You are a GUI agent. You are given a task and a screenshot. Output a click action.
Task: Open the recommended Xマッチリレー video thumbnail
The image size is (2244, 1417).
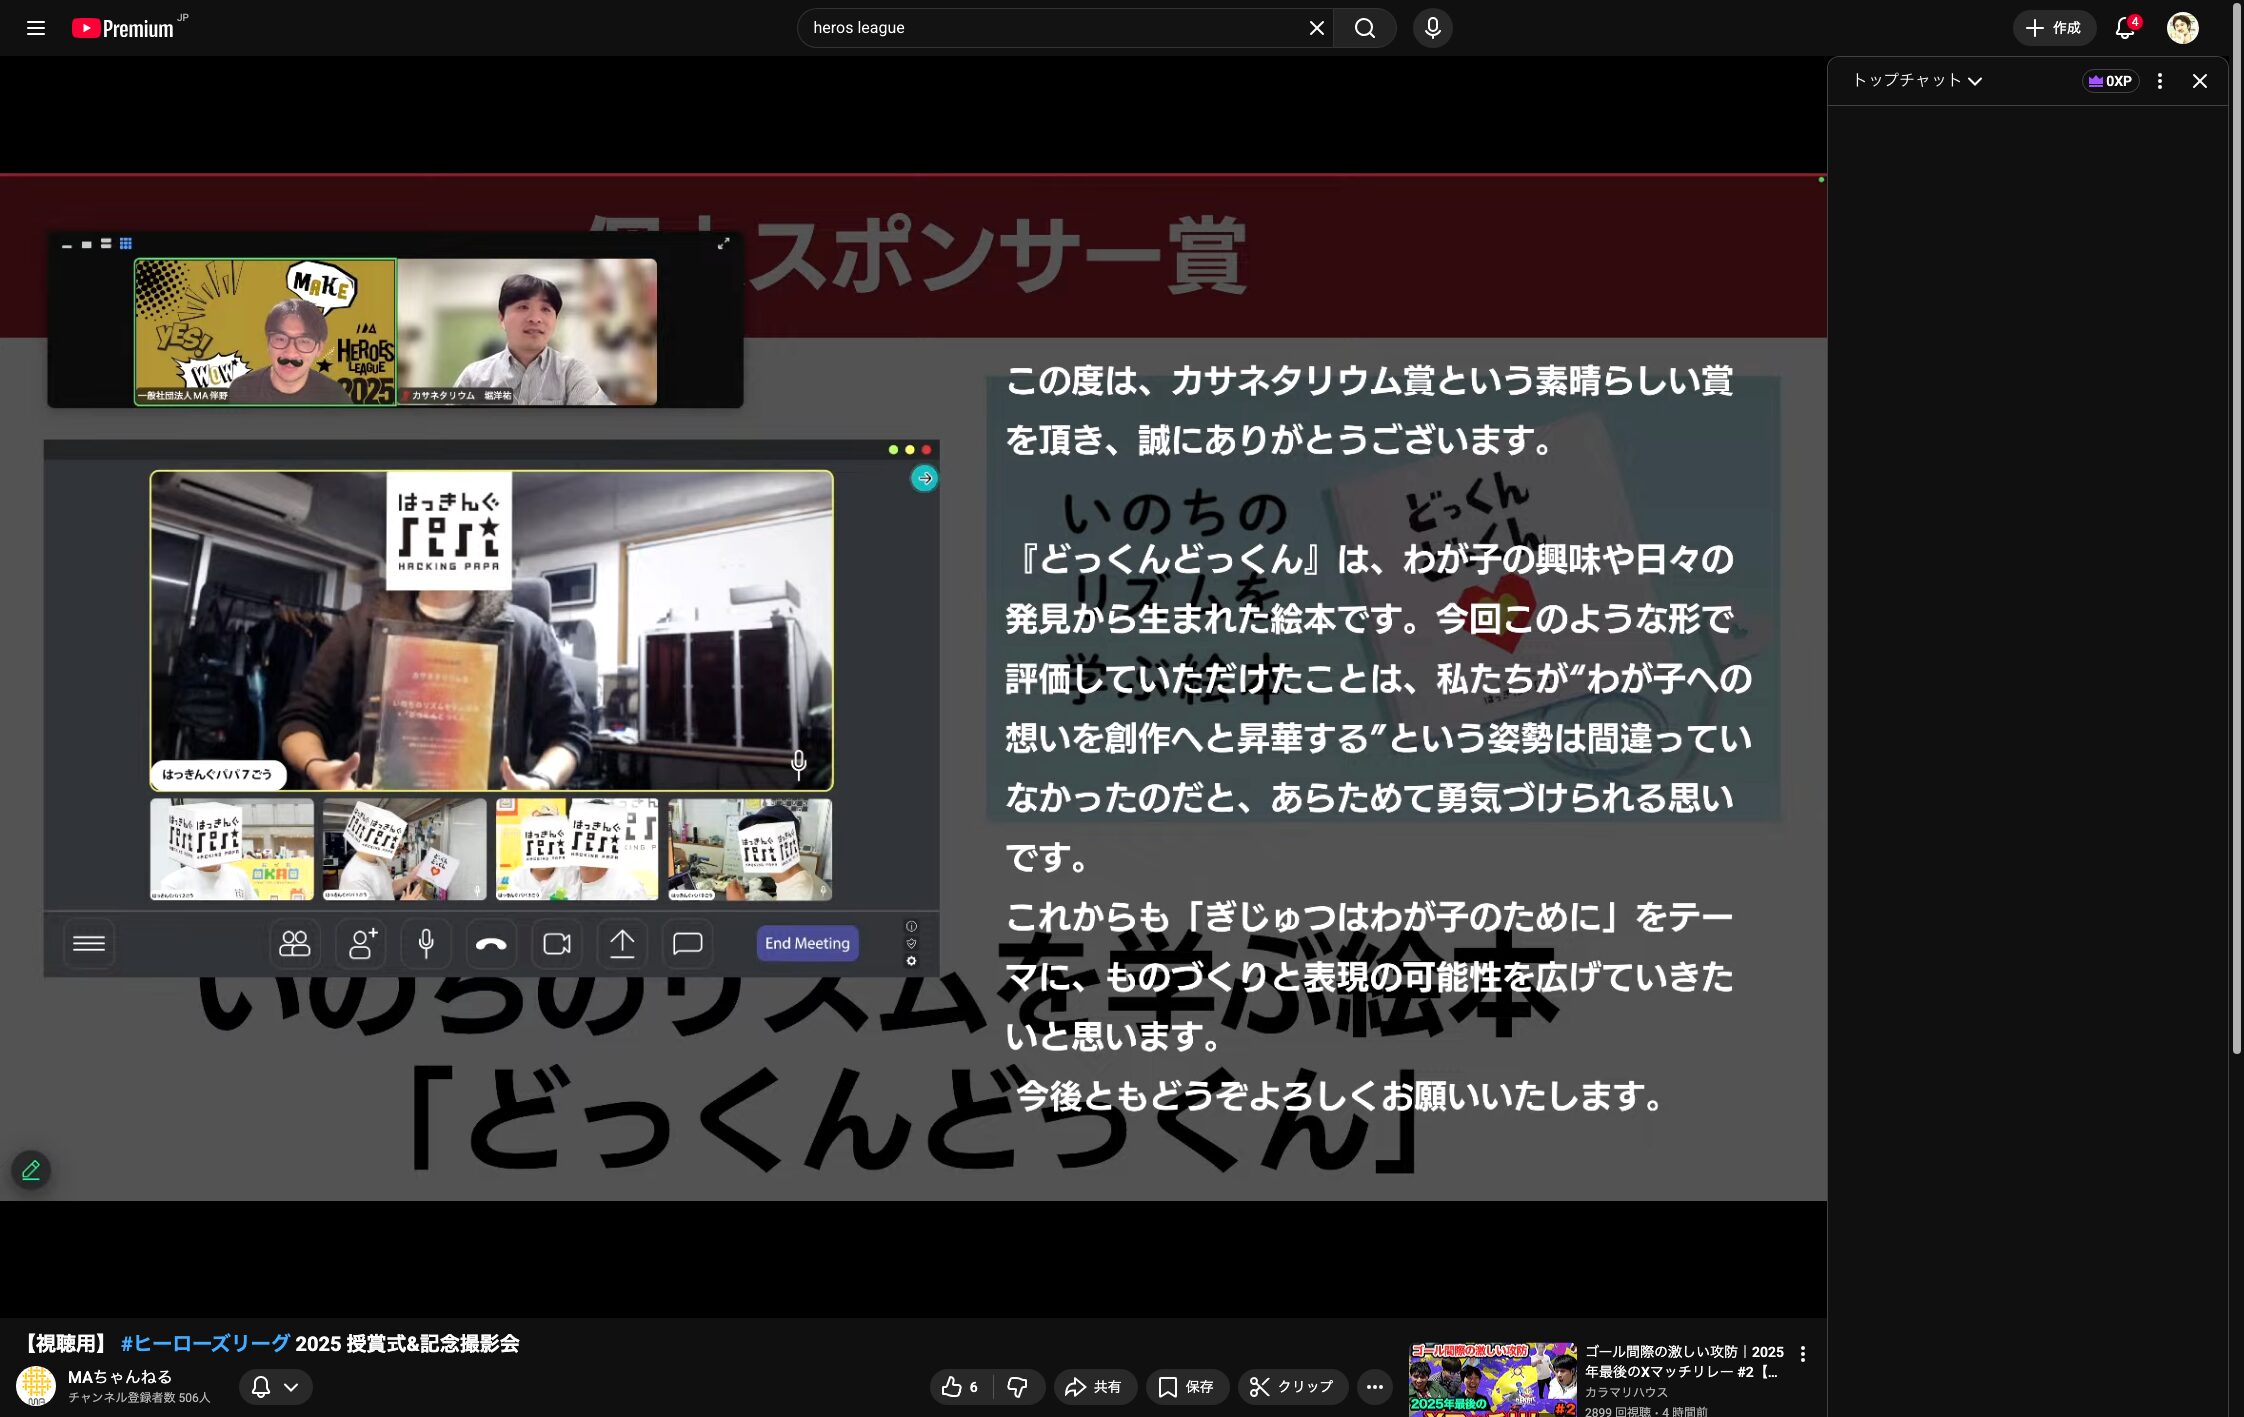point(1492,1380)
